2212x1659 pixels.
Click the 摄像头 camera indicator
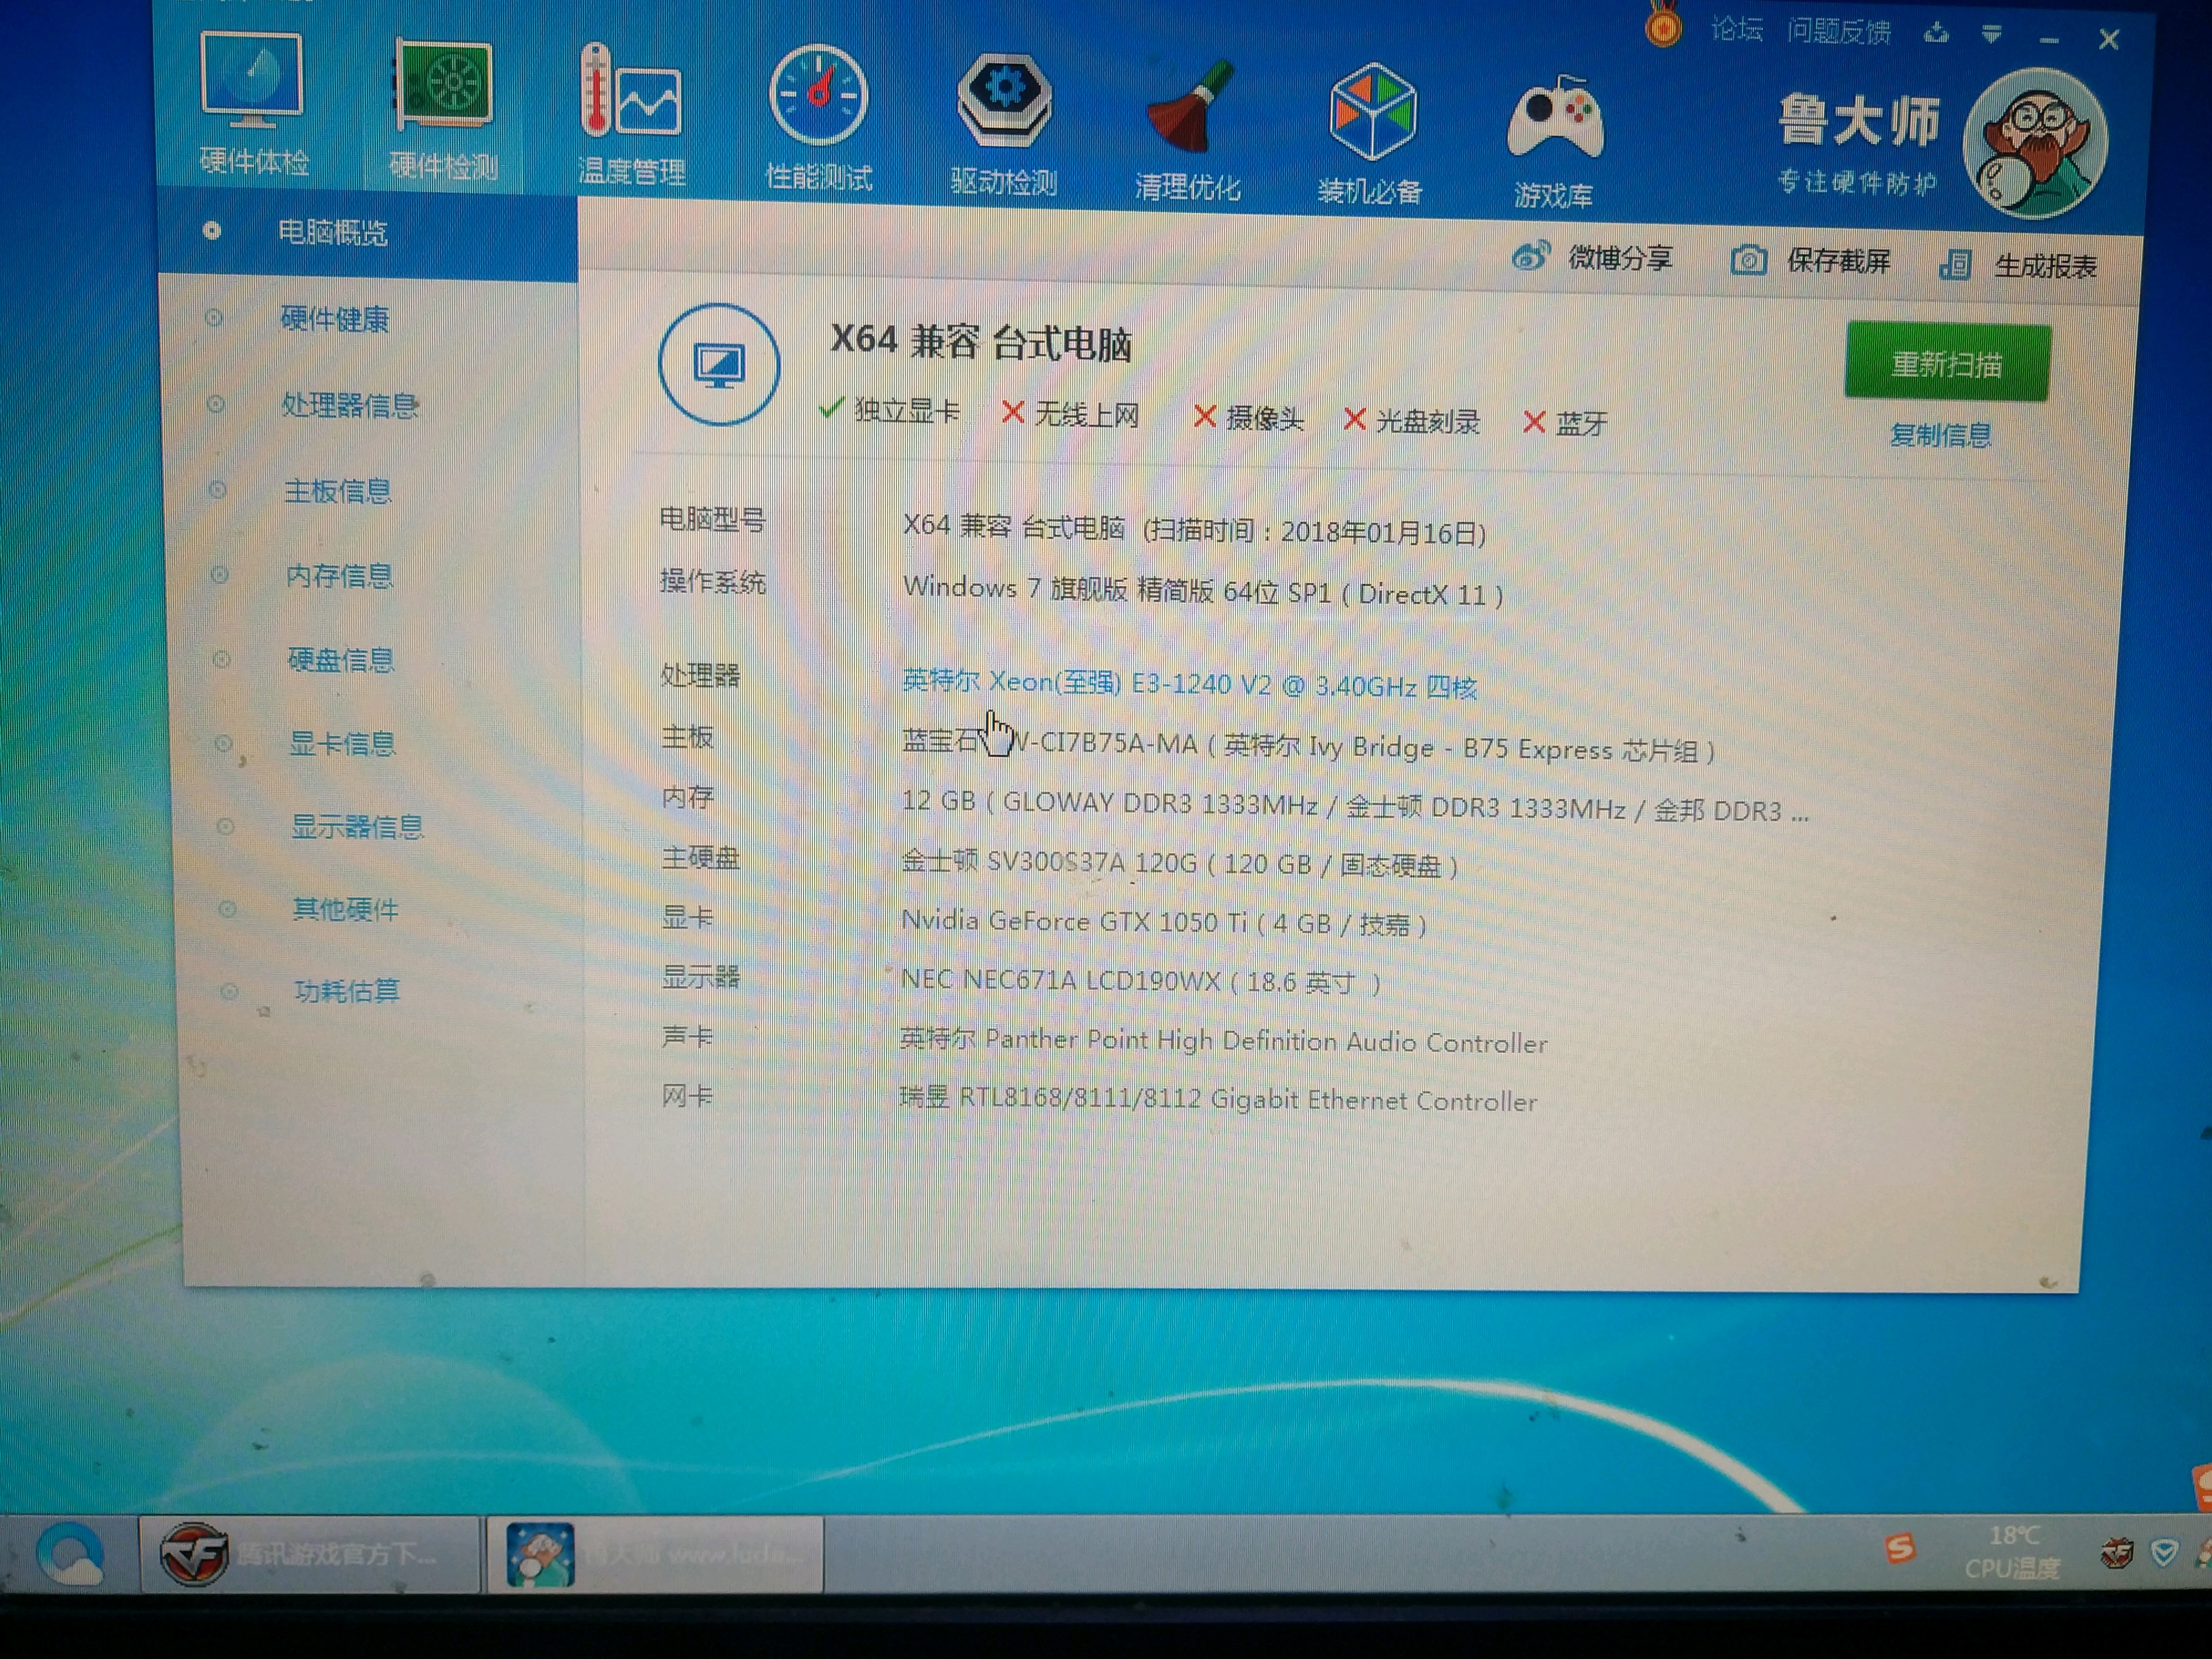click(1249, 418)
